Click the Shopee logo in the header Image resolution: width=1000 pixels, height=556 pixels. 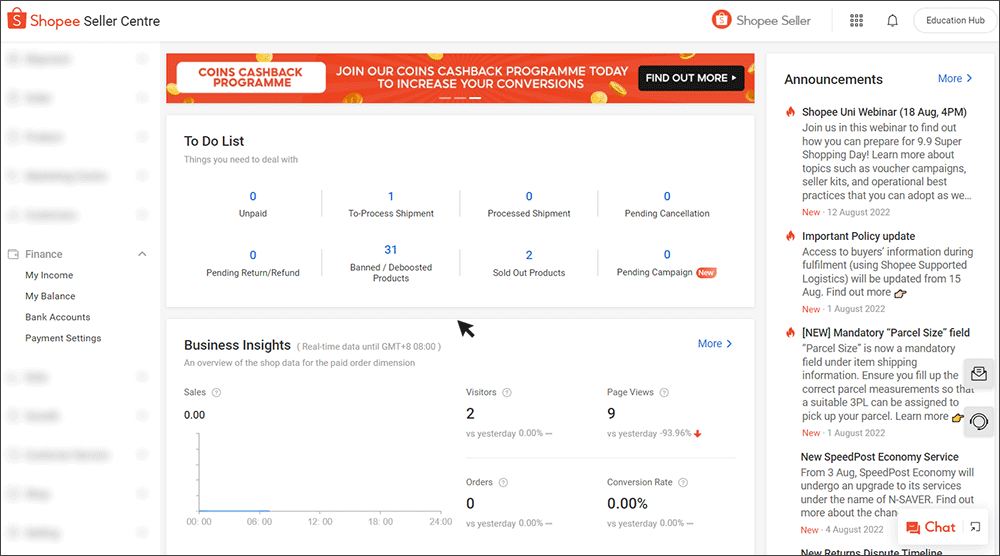point(17,20)
